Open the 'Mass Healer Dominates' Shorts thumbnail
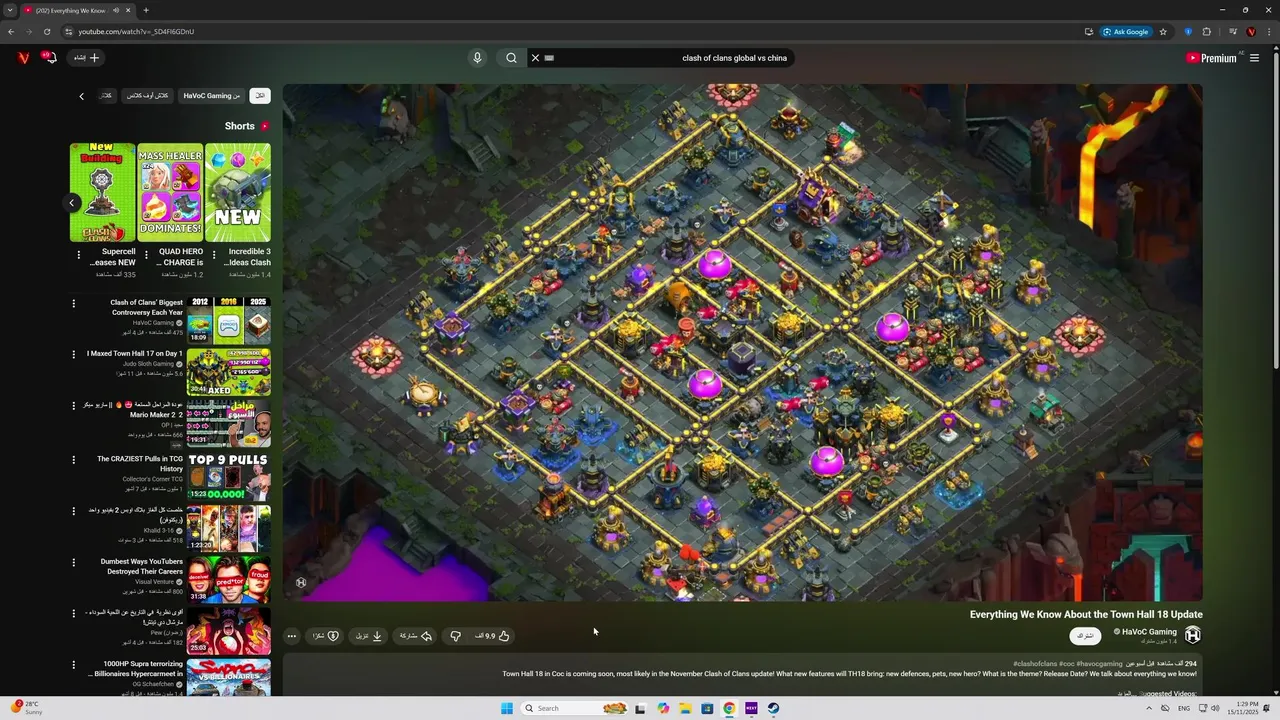The image size is (1280, 720). [170, 192]
